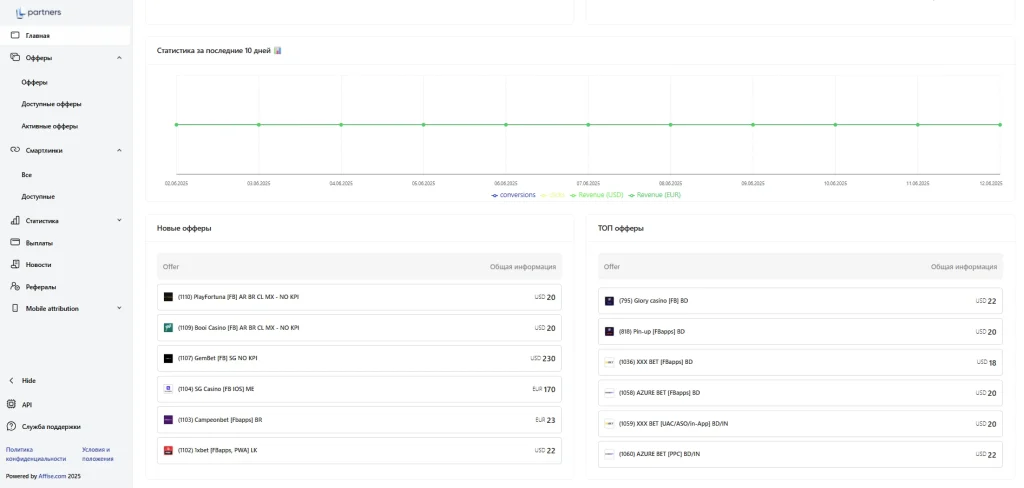Open the Booi Casino [FB] offer
Screen dimensions: 1024x488
click(x=359, y=327)
